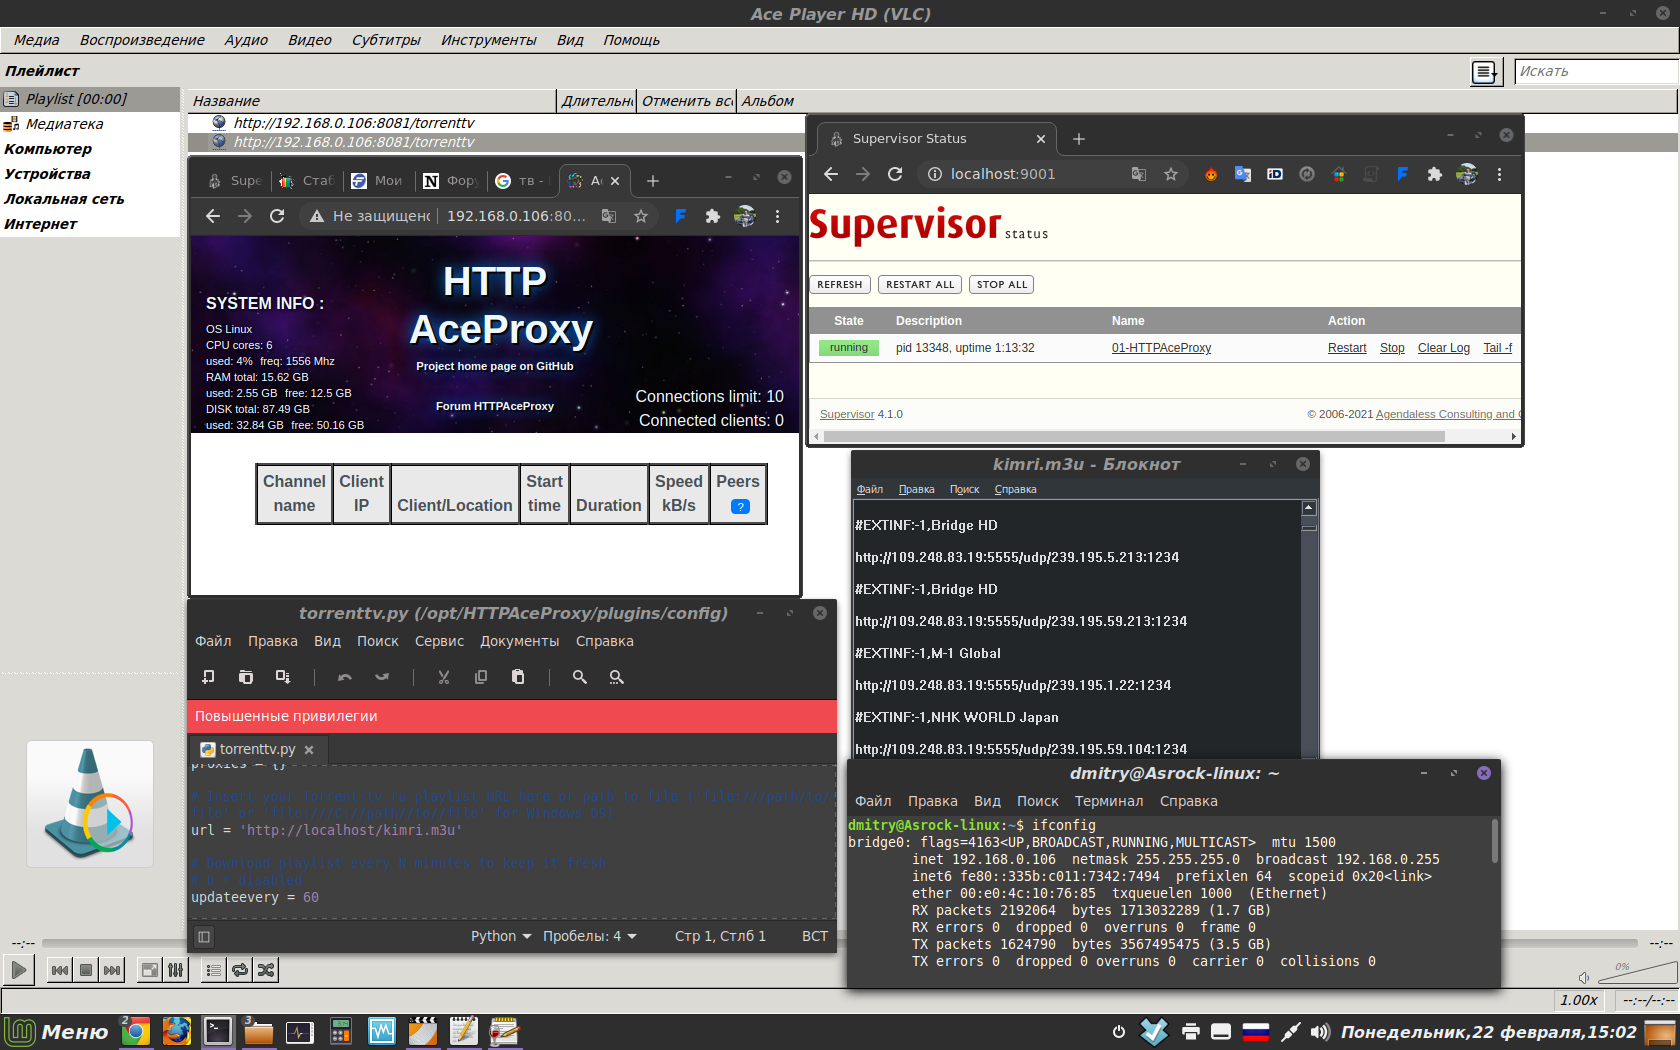This screenshot has height=1050, width=1680.
Task: Click the VLC playlist search field
Action: point(1595,72)
